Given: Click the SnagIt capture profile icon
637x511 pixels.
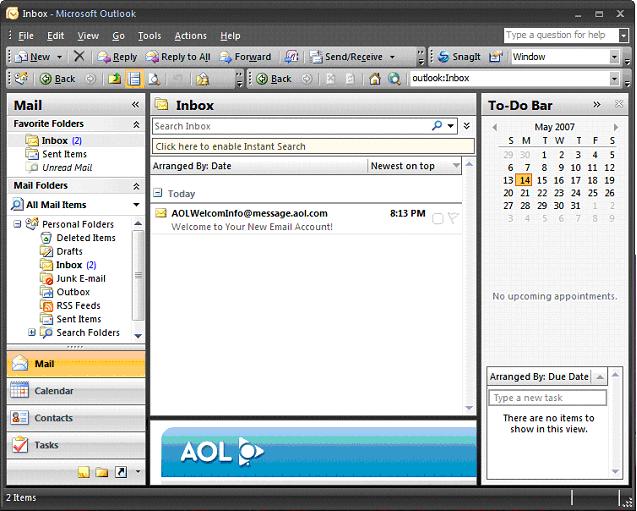Looking at the screenshot, I should 495,57.
